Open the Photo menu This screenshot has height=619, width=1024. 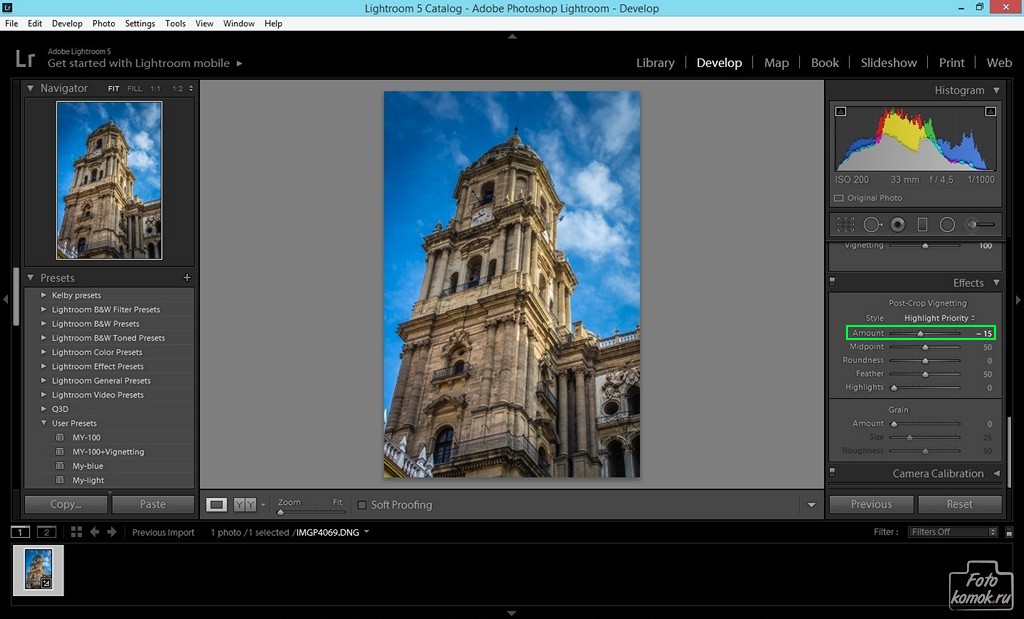103,23
